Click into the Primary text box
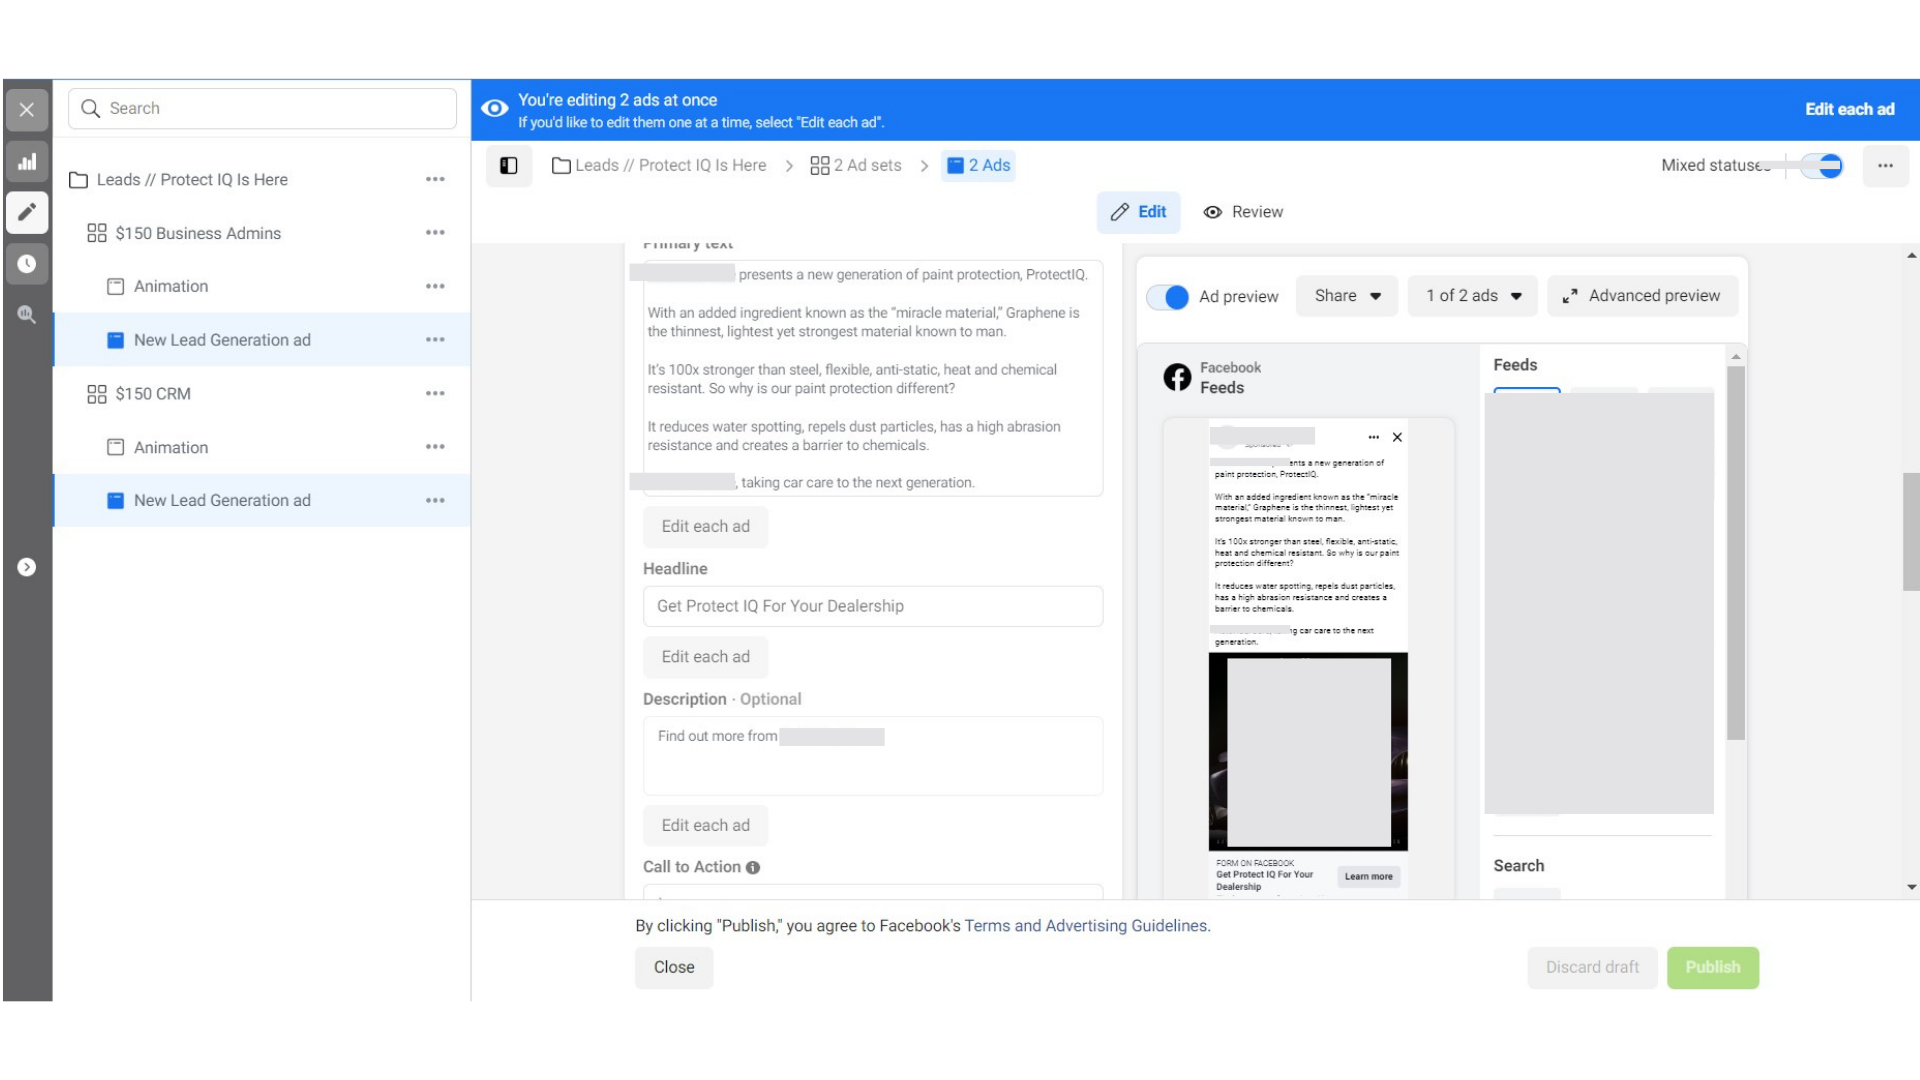 pos(872,378)
